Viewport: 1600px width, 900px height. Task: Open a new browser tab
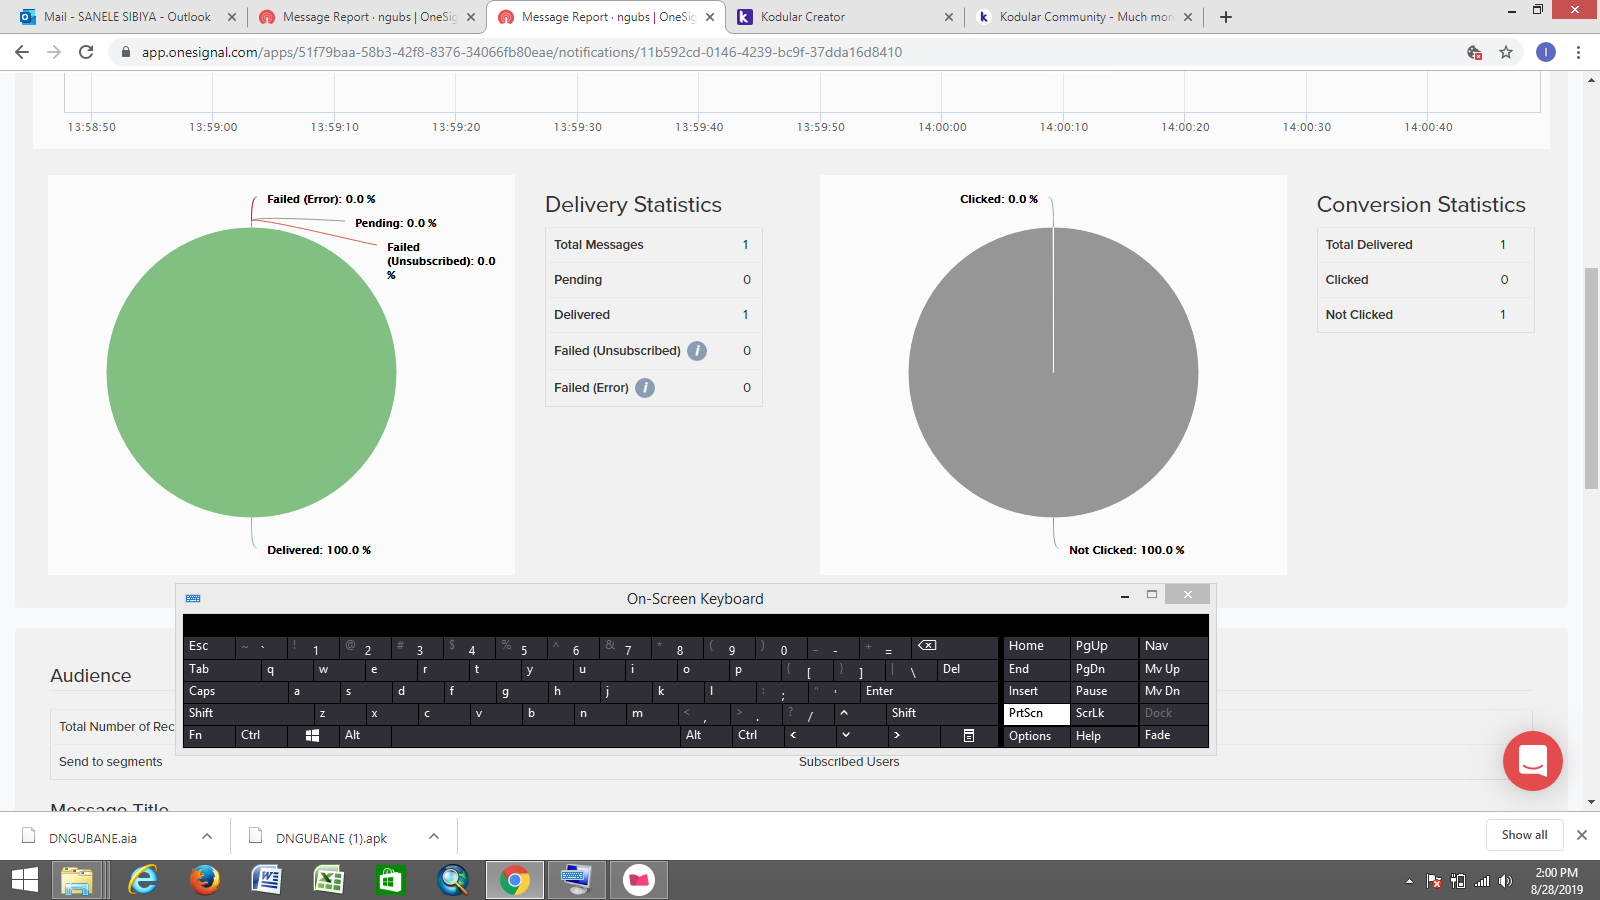coord(1226,17)
